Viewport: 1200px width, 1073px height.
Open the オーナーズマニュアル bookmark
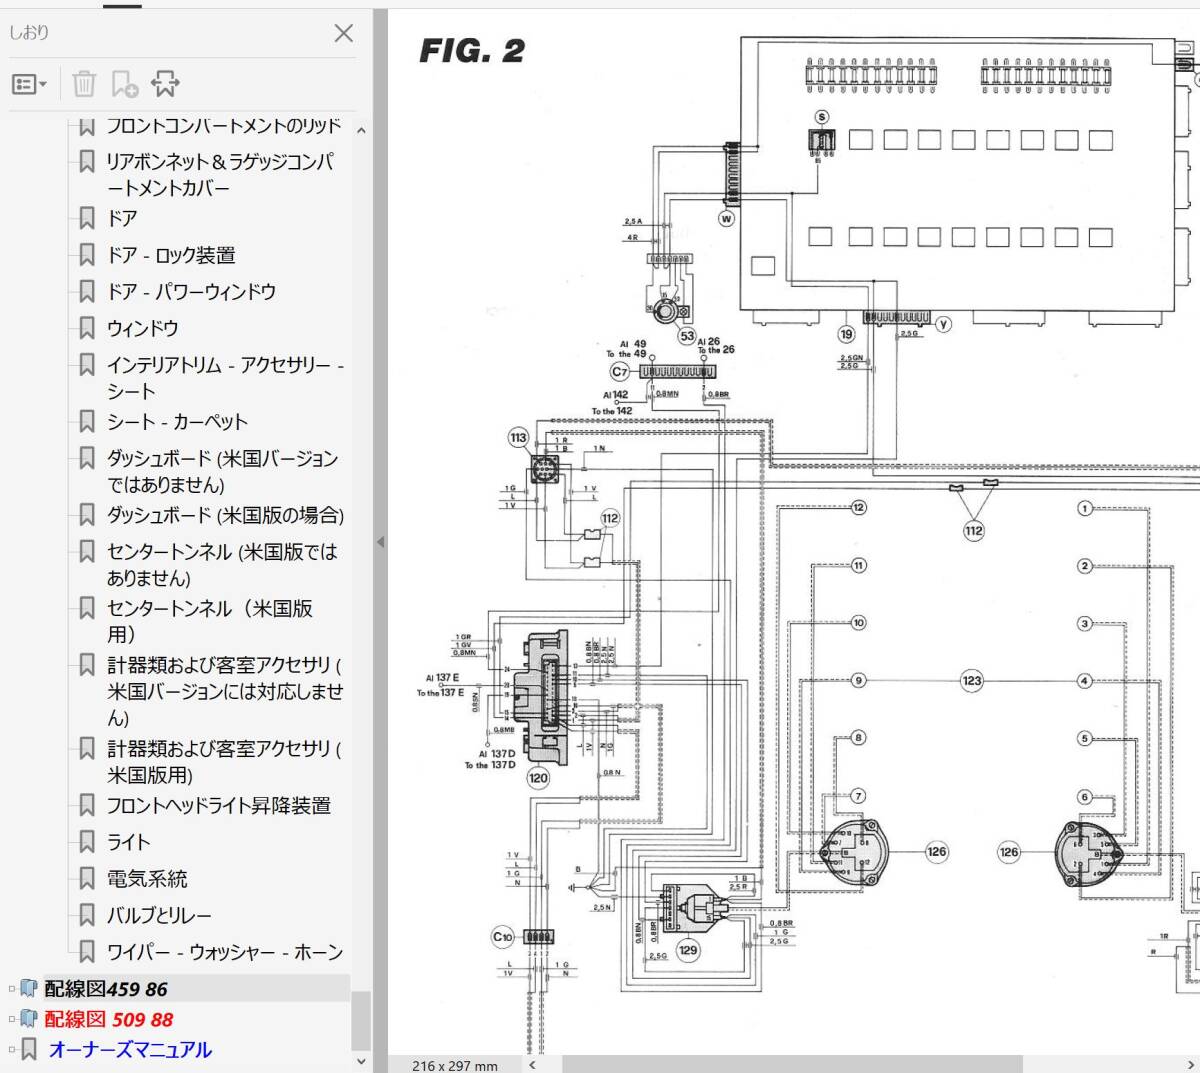coord(130,1050)
